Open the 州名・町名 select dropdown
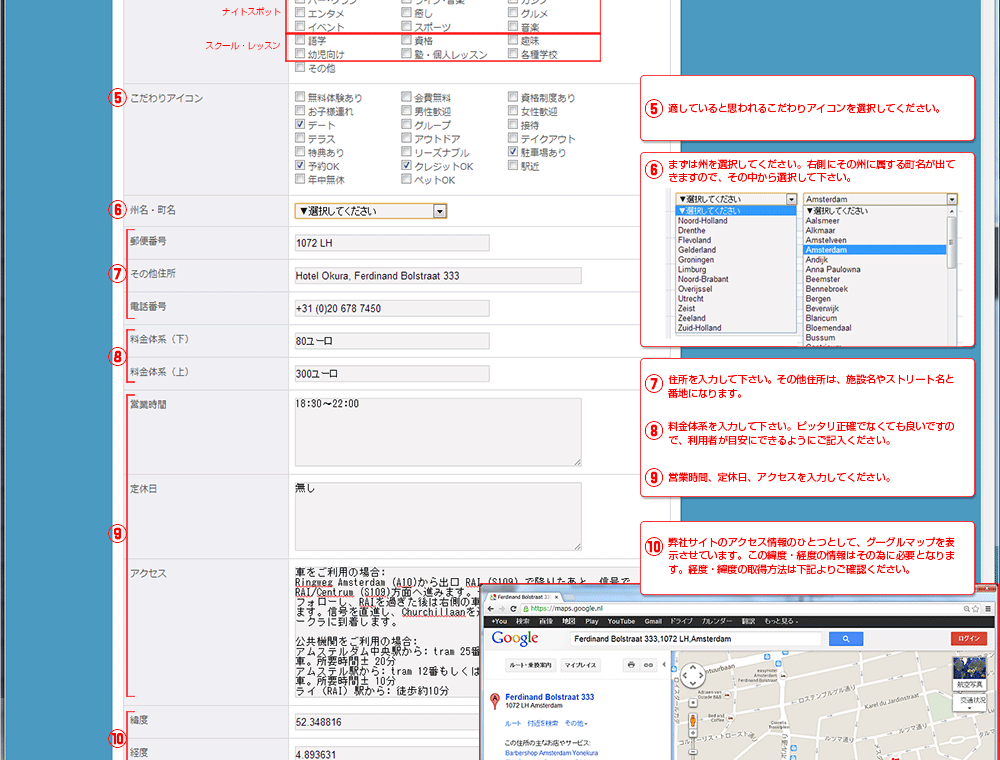This screenshot has height=760, width=1000. [370, 211]
